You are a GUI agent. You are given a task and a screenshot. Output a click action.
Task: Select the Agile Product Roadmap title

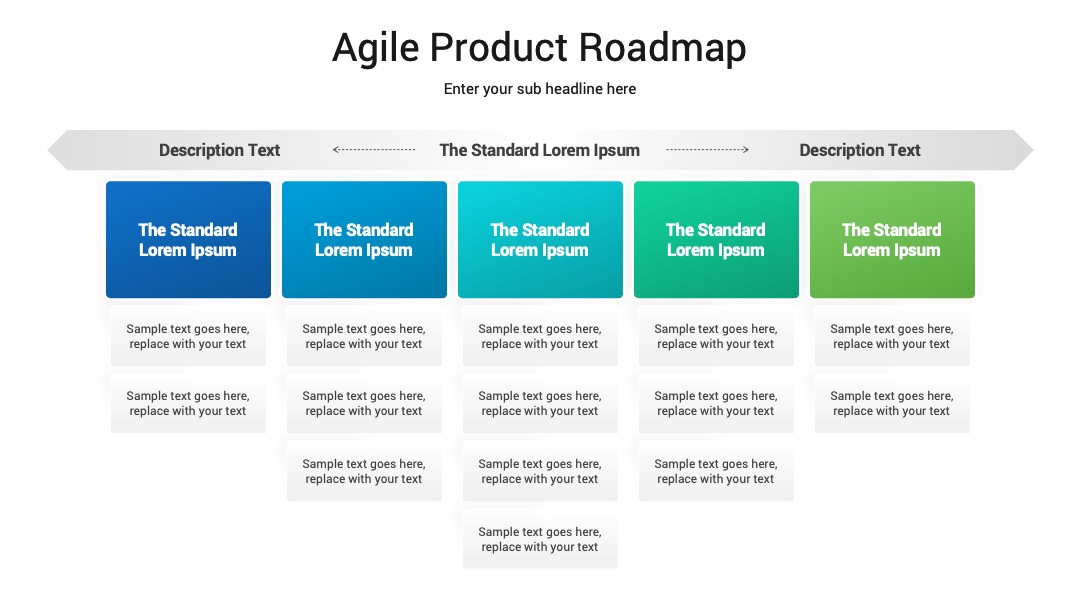pyautogui.click(x=539, y=48)
